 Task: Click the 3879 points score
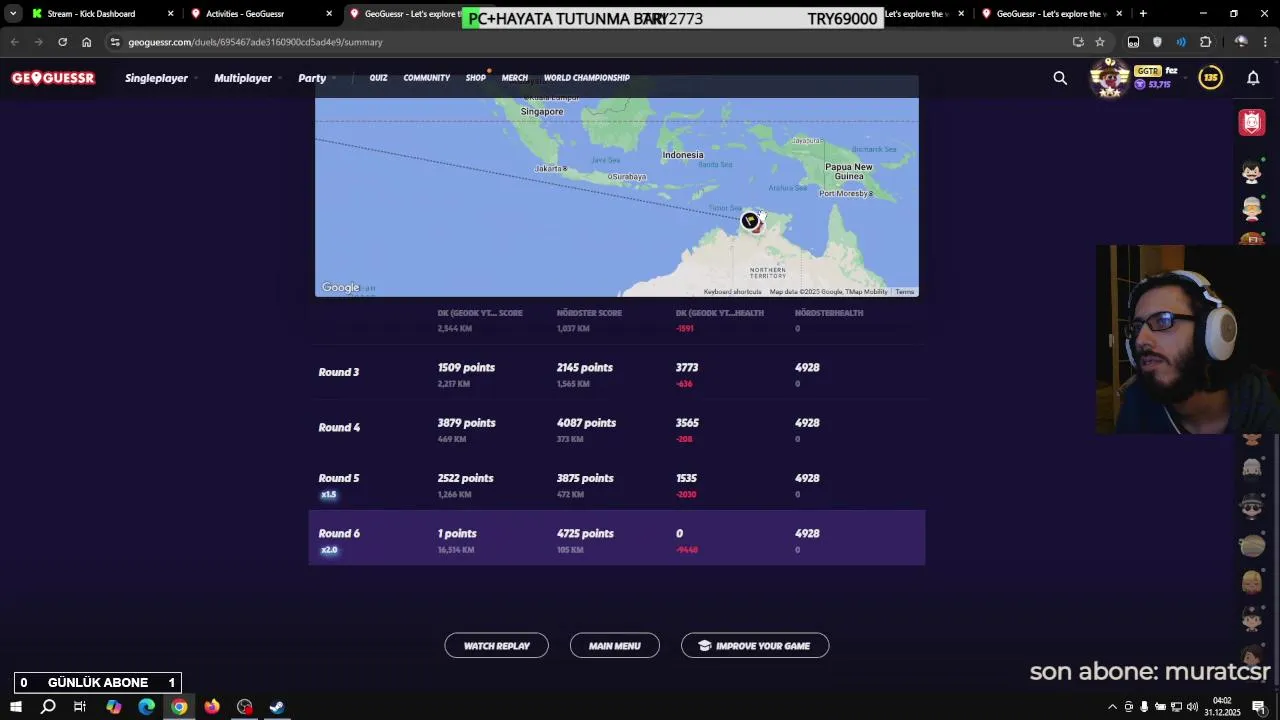467,423
